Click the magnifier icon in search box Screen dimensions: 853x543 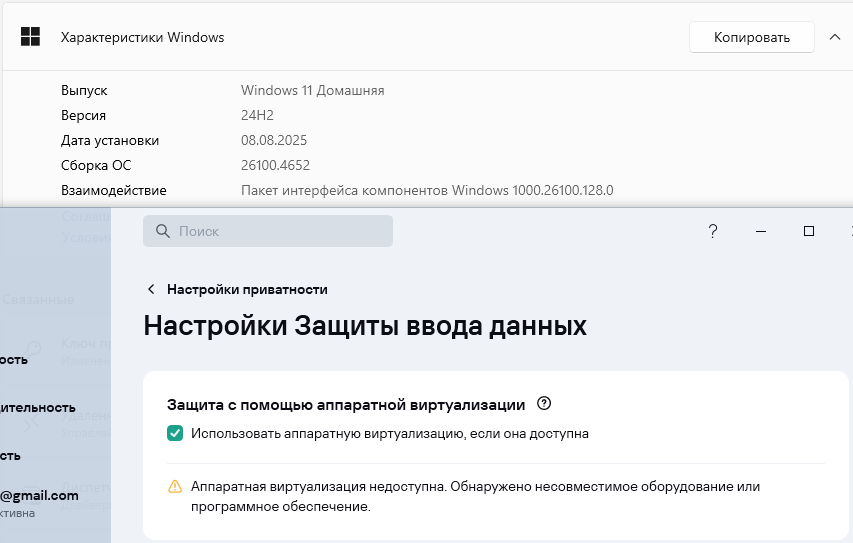tap(163, 231)
